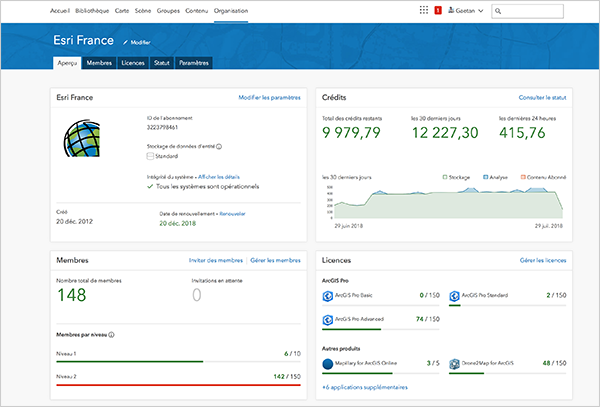
Task: Toggle the Contenu Abonné legend checkbox
Action: pyautogui.click(x=523, y=177)
